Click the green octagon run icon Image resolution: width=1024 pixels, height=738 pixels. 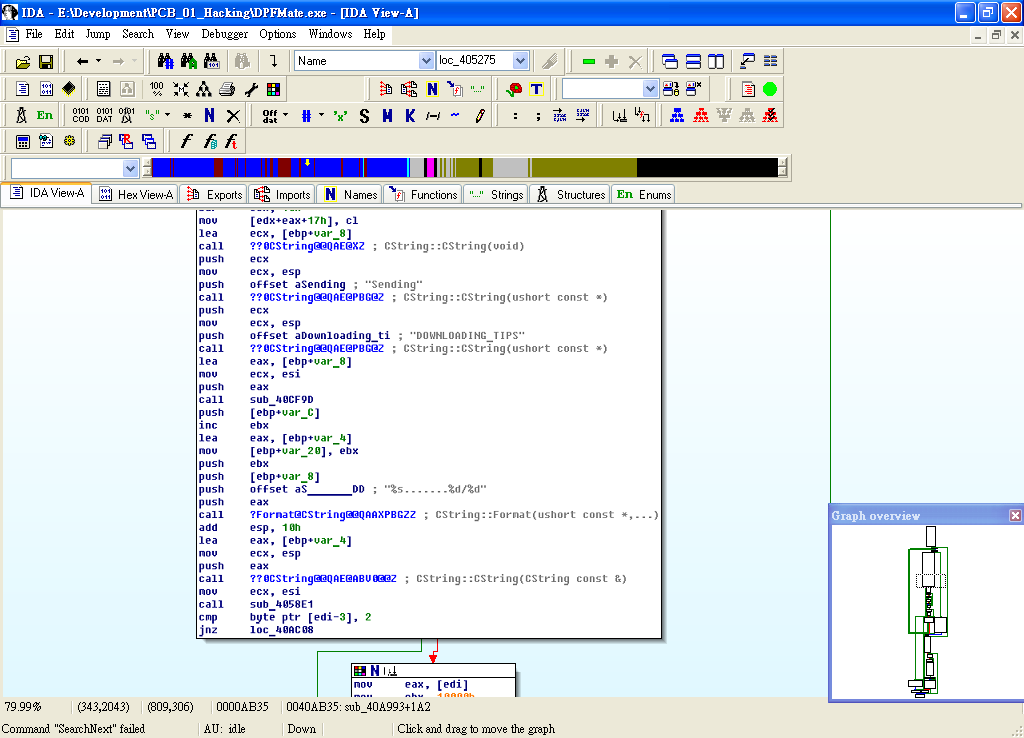click(x=770, y=89)
